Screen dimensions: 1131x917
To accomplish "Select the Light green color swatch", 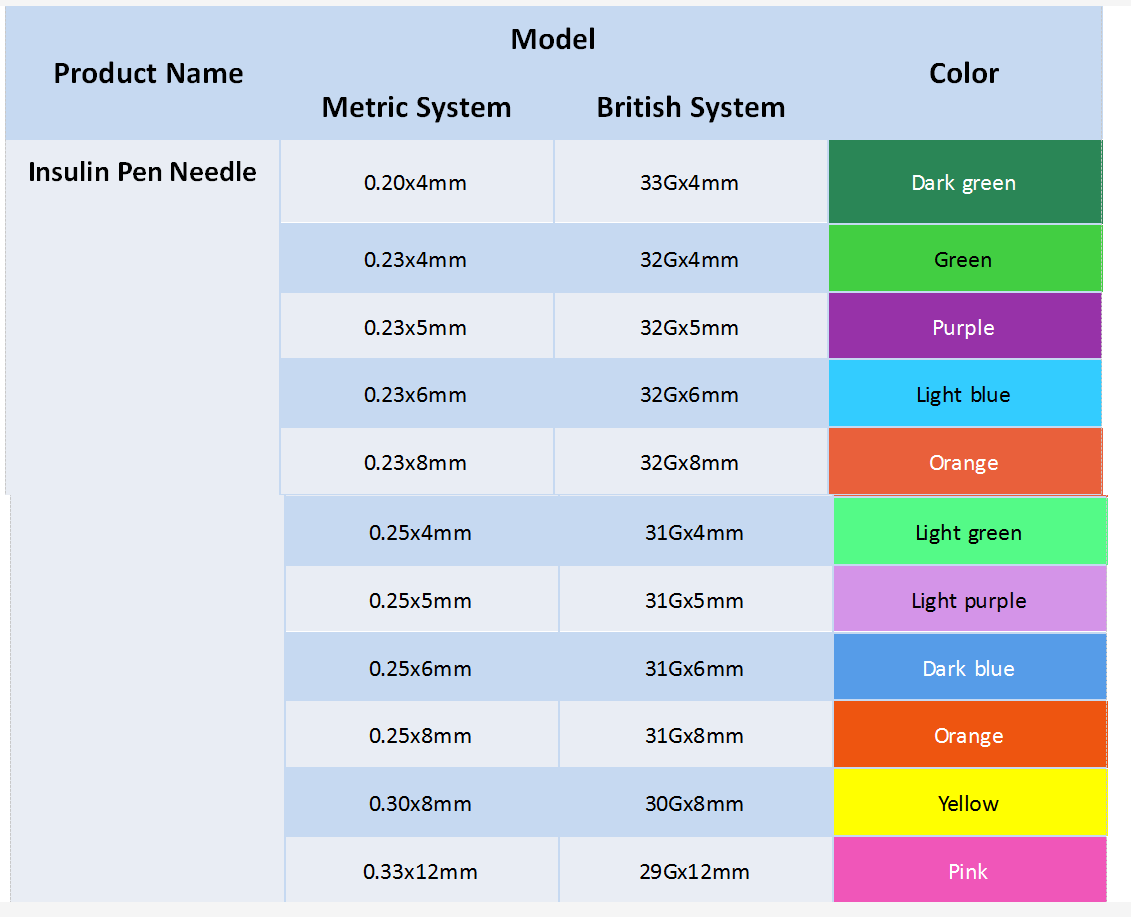I will pyautogui.click(x=969, y=533).
